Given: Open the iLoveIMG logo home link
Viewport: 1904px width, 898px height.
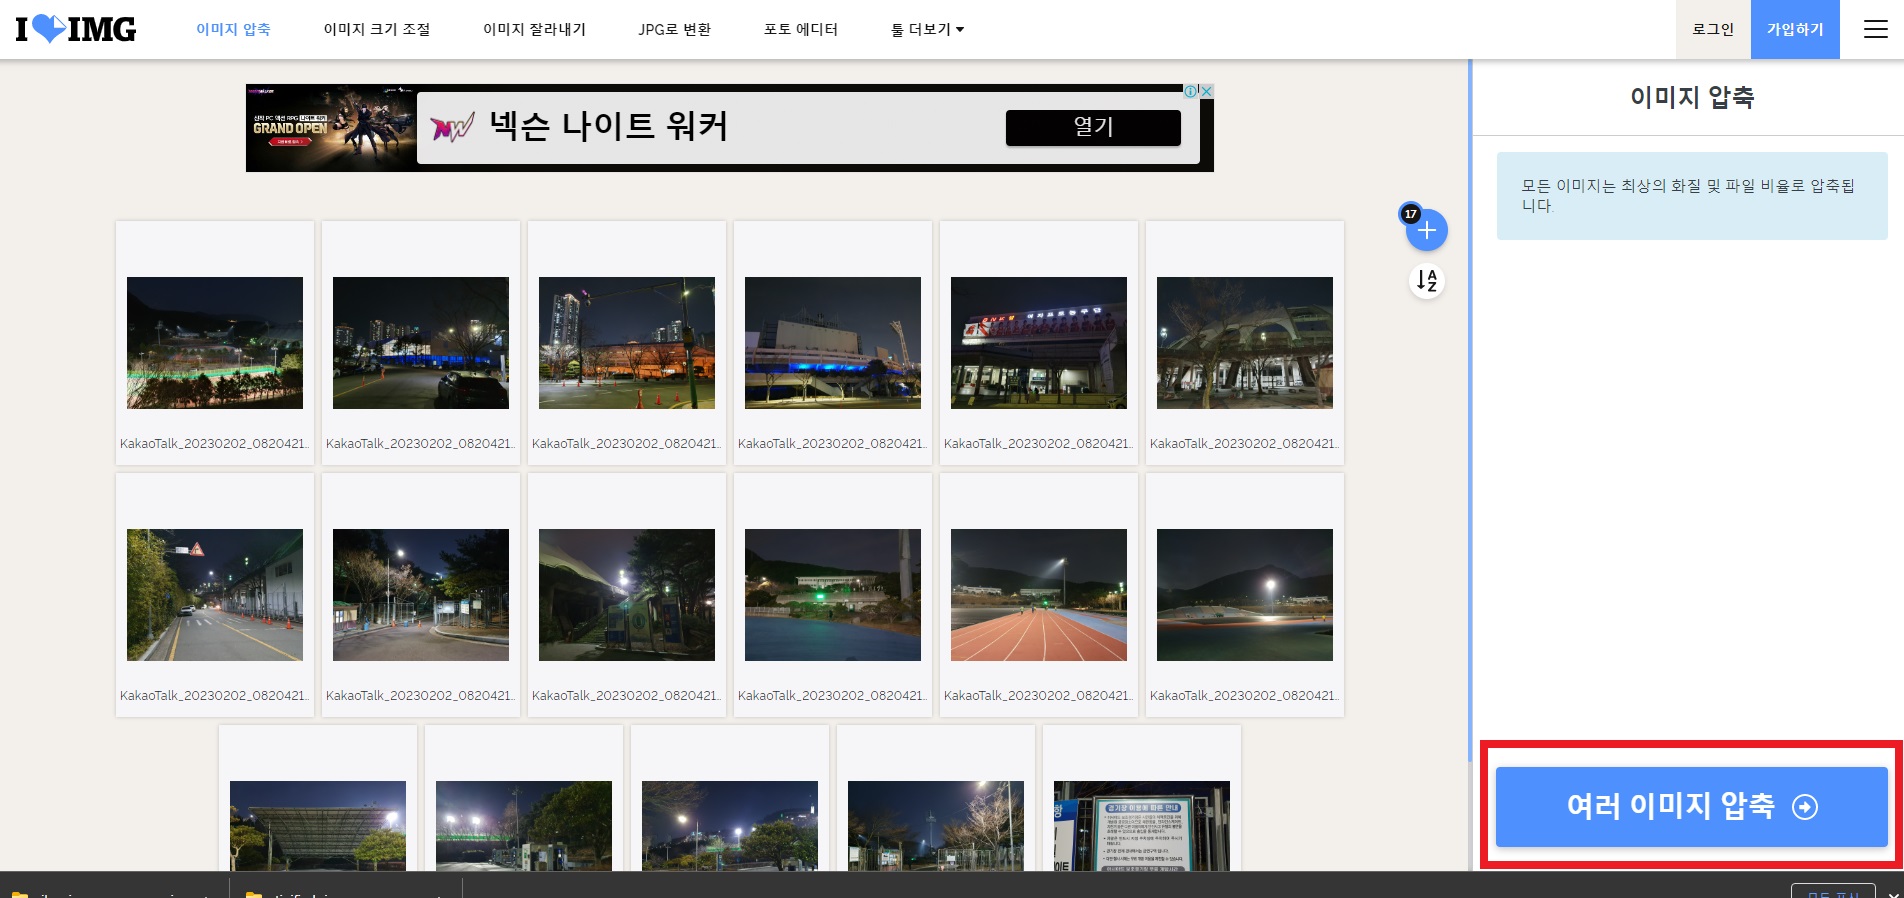Looking at the screenshot, I should [76, 29].
